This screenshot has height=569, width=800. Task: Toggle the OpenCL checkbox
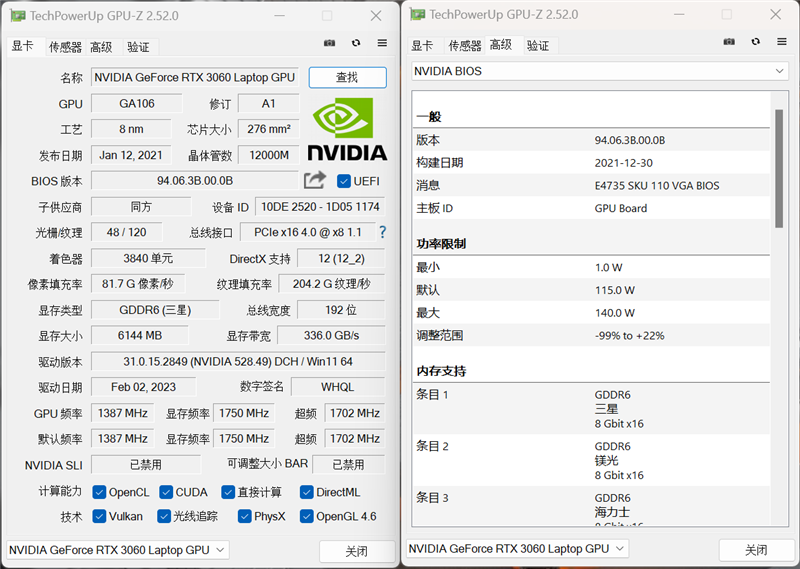(x=99, y=492)
